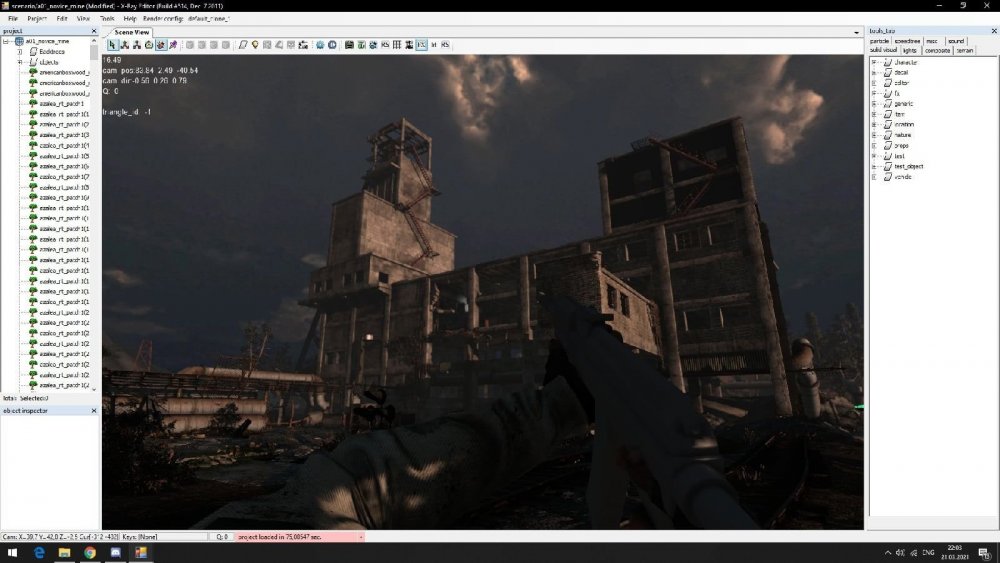Open Windows Start menu
This screenshot has width=1000, height=563.
pyautogui.click(x=12, y=553)
